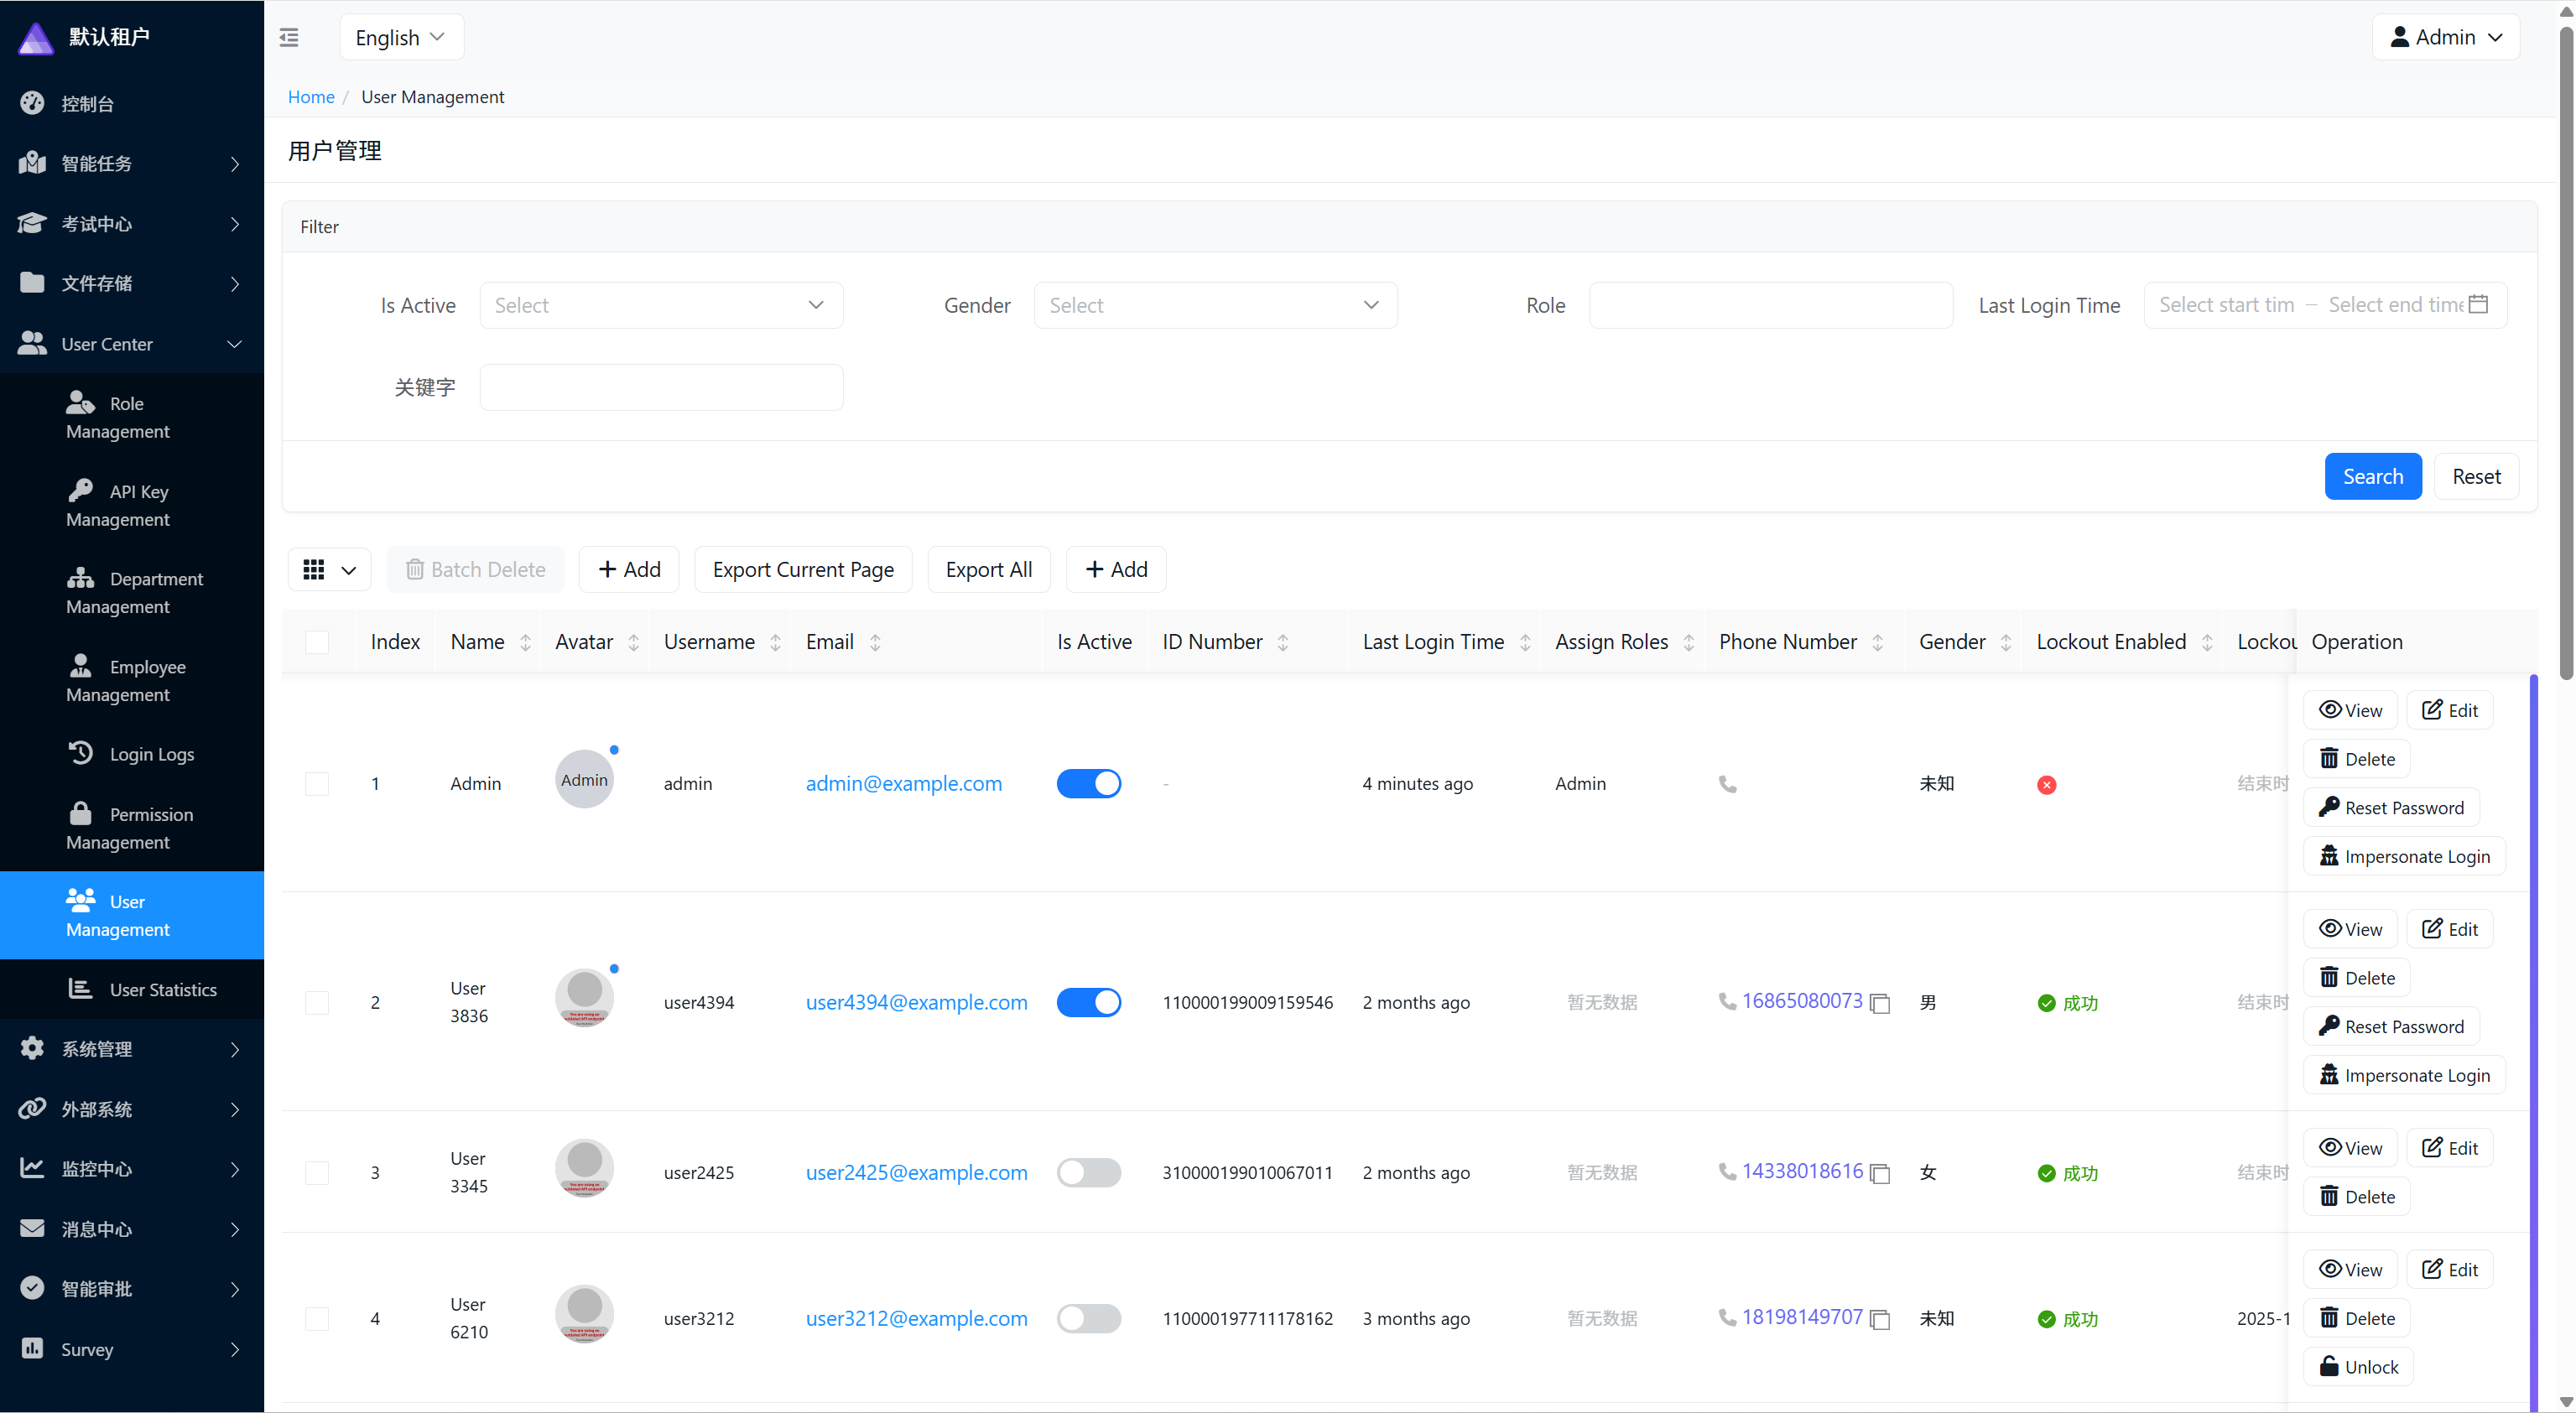Collapse the sidebar menu fold icon
The image size is (2576, 1413).
pos(289,37)
